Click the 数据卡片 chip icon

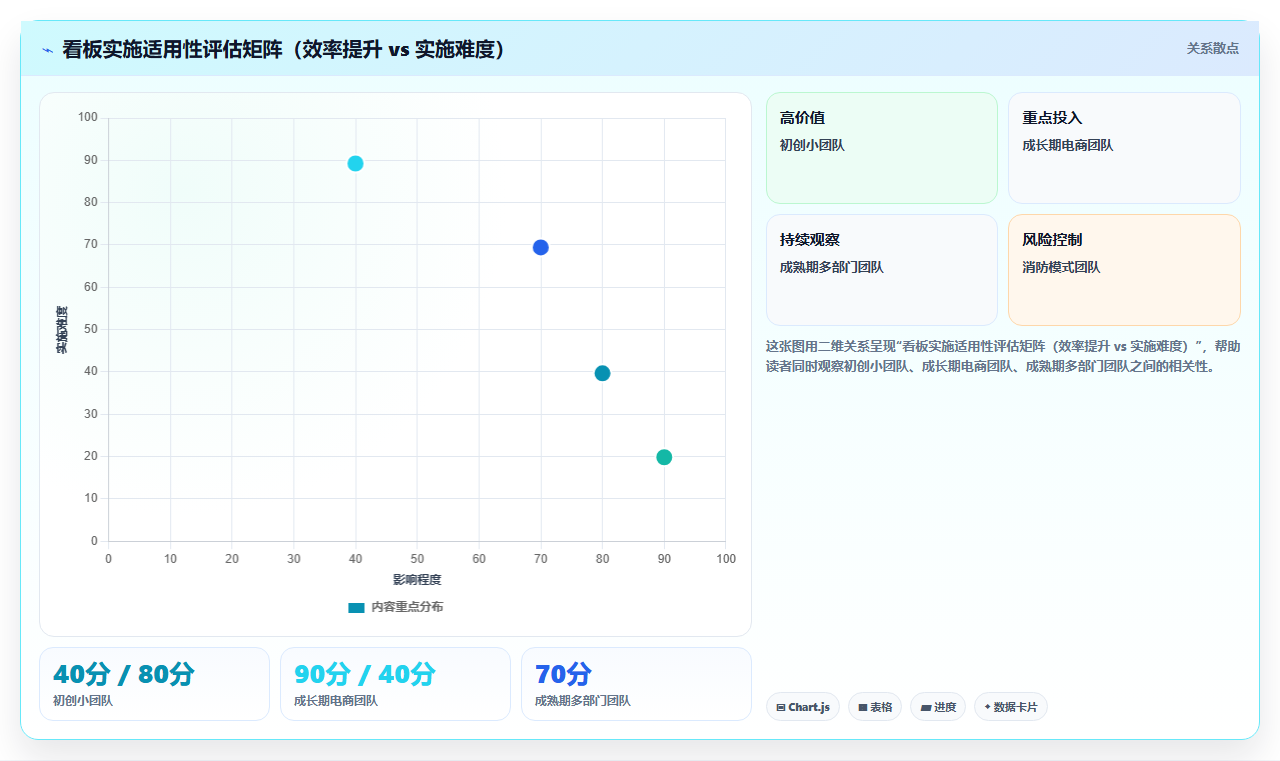pos(988,707)
